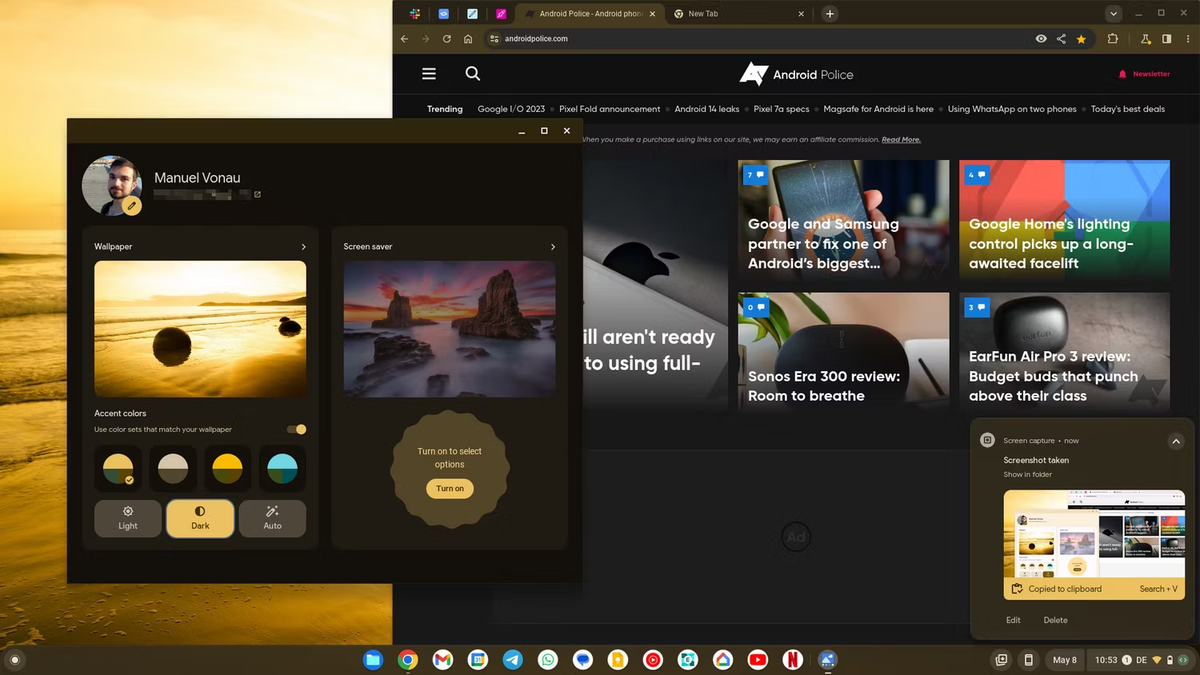Image resolution: width=1200 pixels, height=675 pixels.
Task: Expand the Screen saver section chevron
Action: pos(553,246)
